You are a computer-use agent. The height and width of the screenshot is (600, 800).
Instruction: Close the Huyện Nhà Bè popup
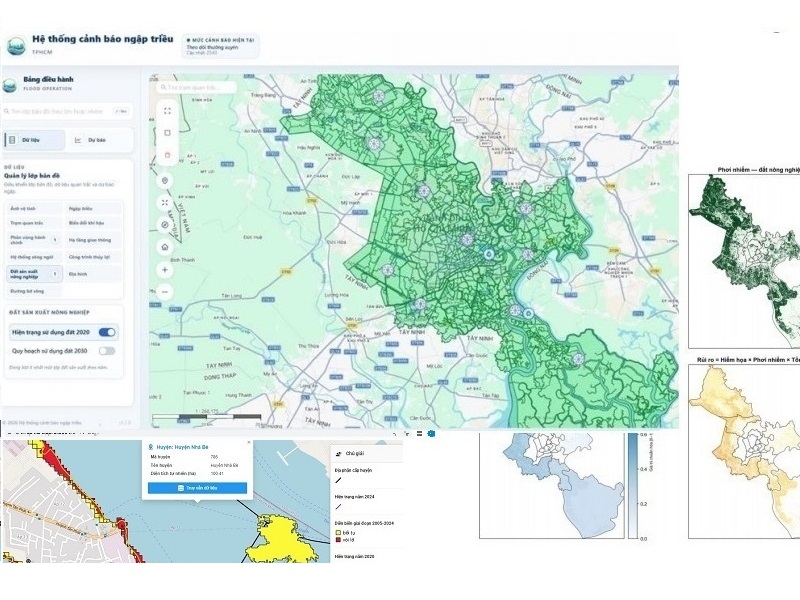click(249, 442)
